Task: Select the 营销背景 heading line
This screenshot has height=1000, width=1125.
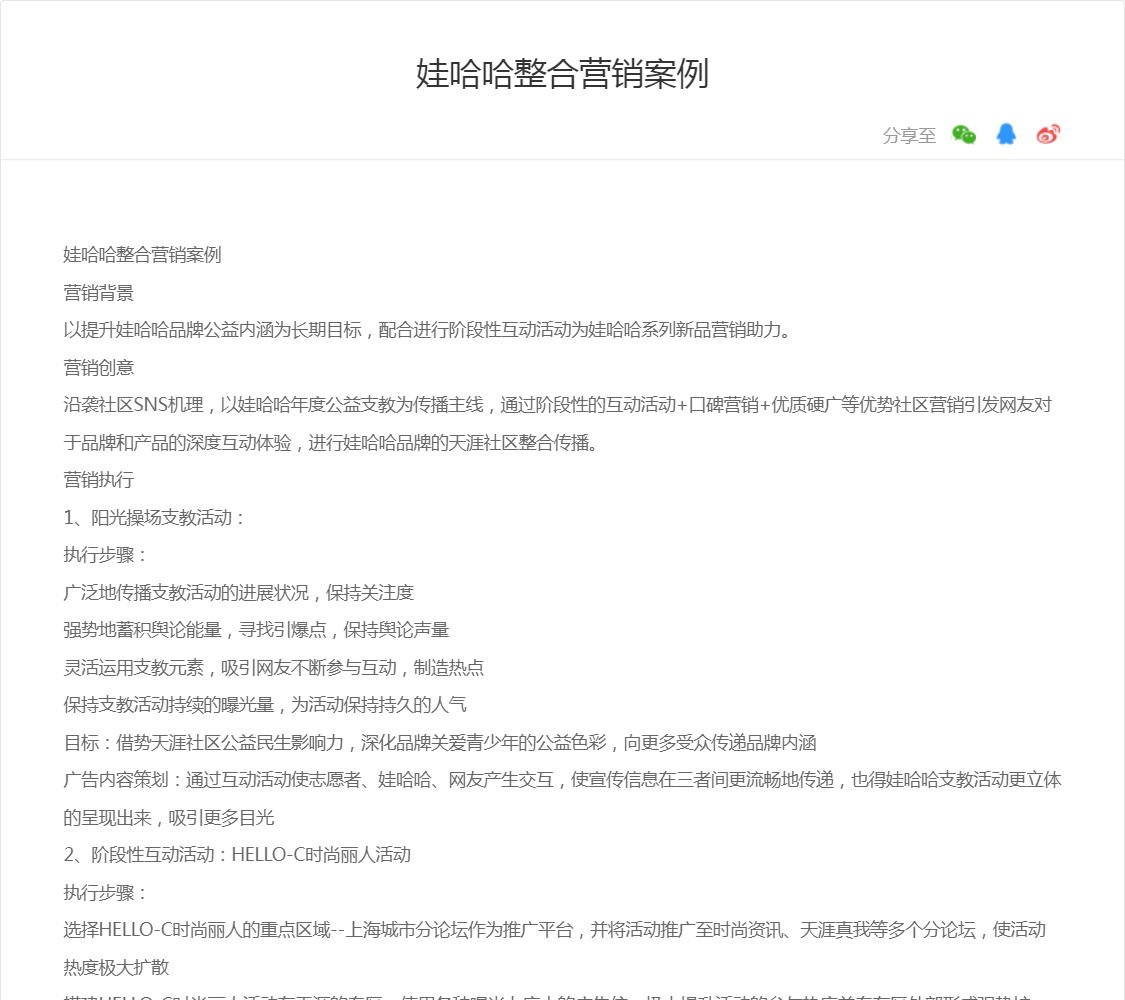Action: [x=98, y=293]
